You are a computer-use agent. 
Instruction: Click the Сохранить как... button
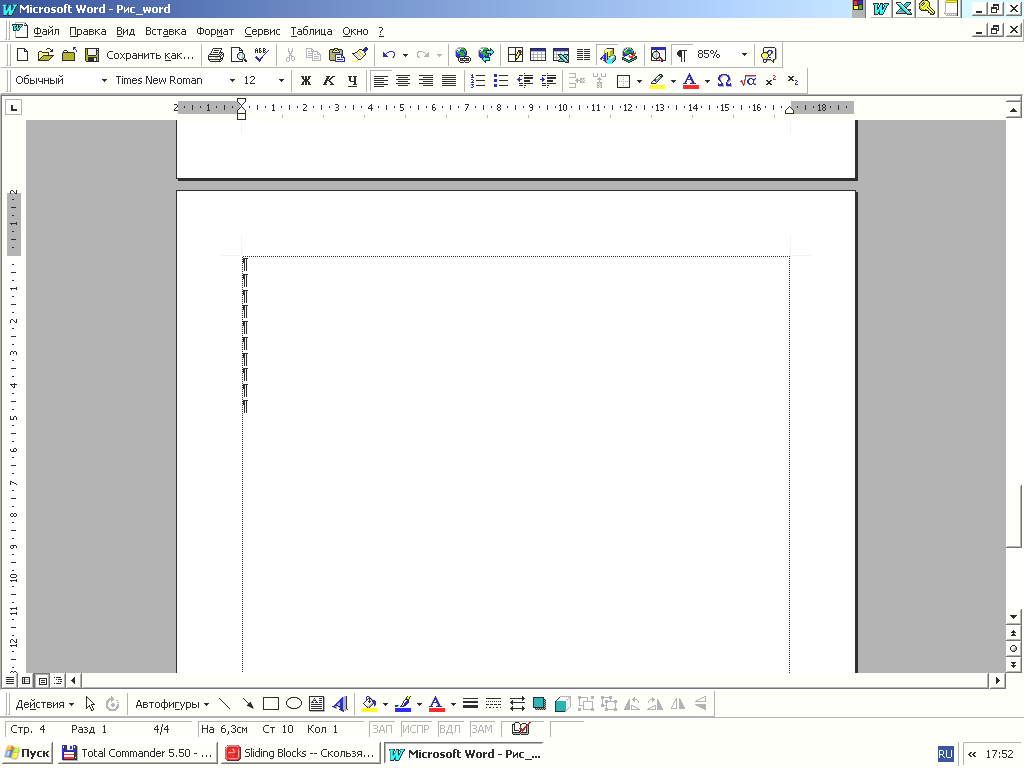point(150,55)
